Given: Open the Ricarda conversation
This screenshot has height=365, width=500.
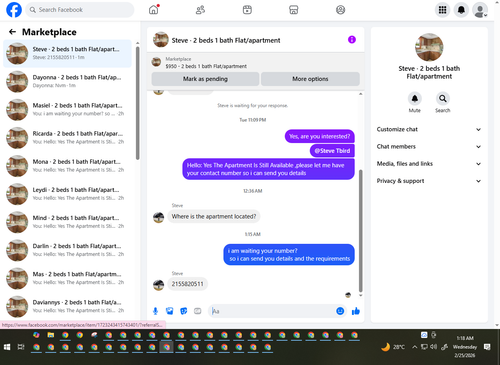Looking at the screenshot, I should 68,138.
